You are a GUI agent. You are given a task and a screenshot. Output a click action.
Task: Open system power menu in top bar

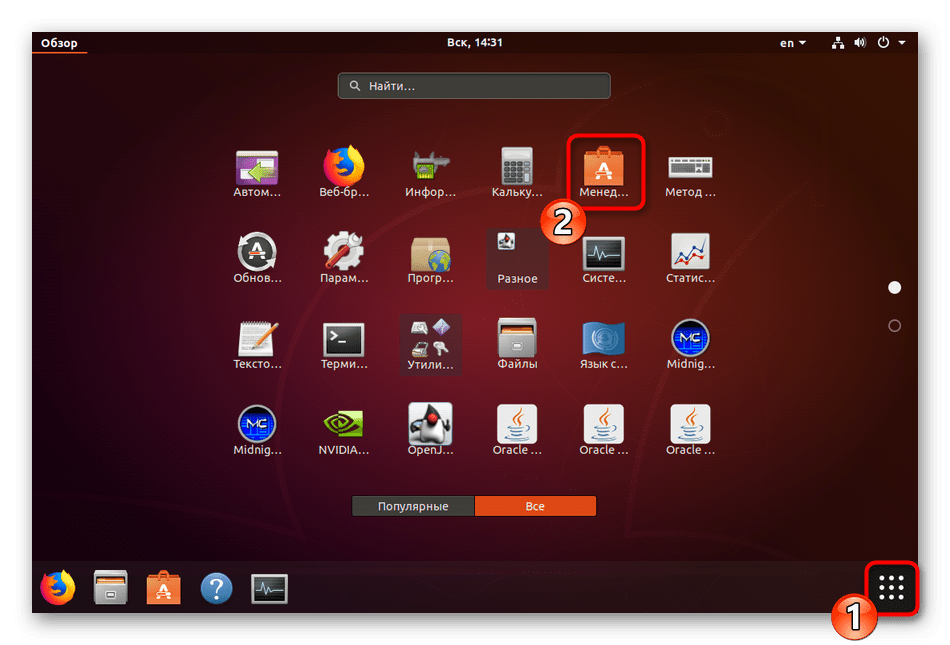tap(890, 43)
